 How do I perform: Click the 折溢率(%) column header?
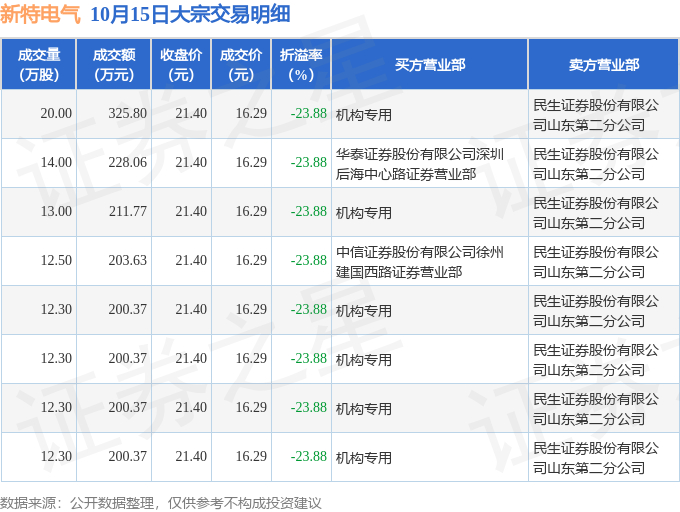point(301,65)
